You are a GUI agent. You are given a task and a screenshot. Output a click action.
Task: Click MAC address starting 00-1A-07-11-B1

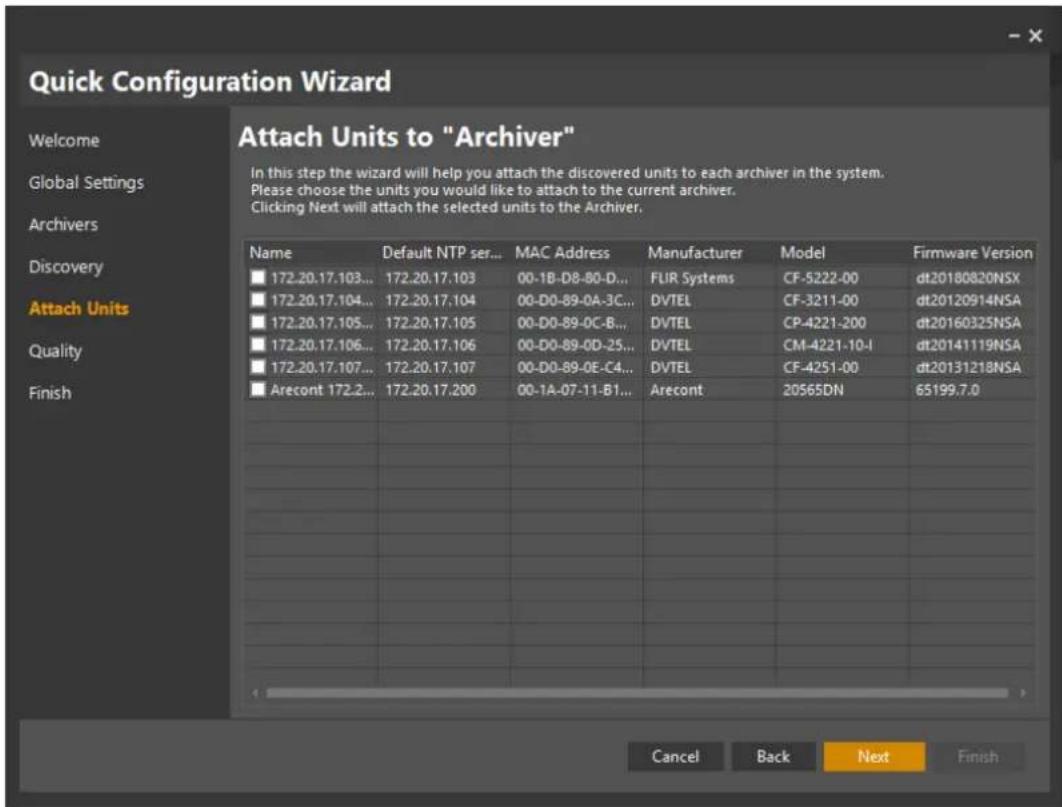[x=574, y=390]
